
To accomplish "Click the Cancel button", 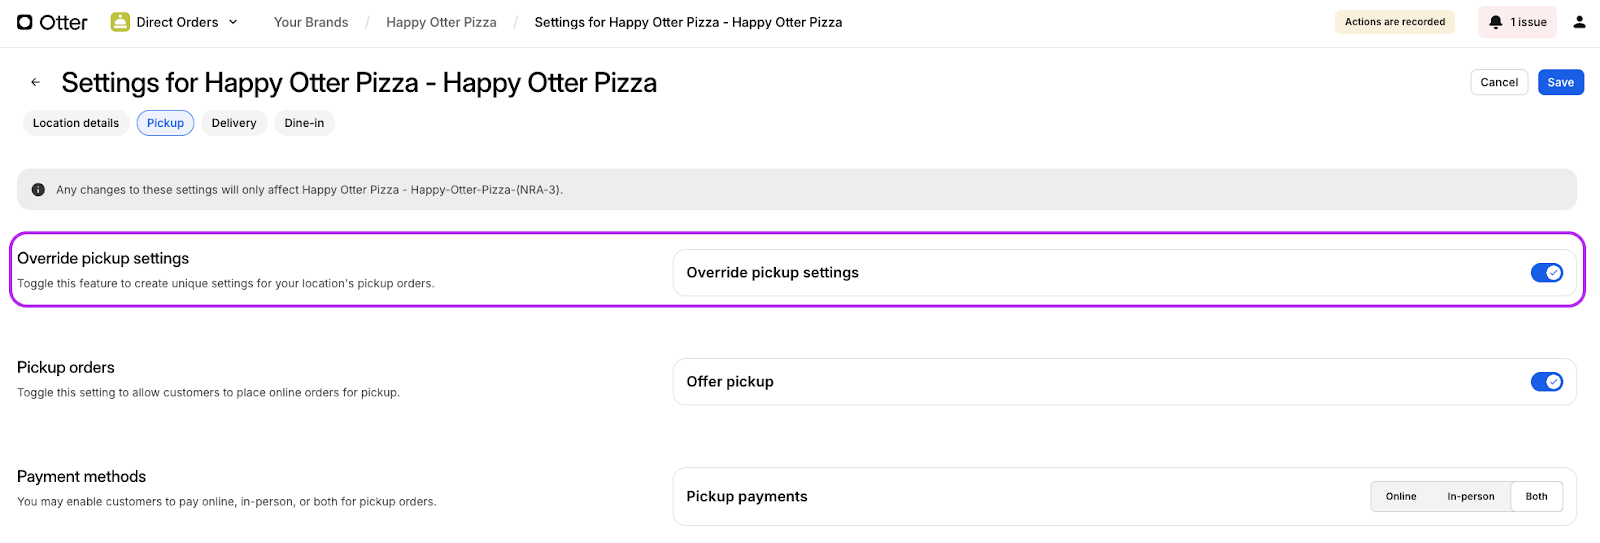I will point(1498,83).
